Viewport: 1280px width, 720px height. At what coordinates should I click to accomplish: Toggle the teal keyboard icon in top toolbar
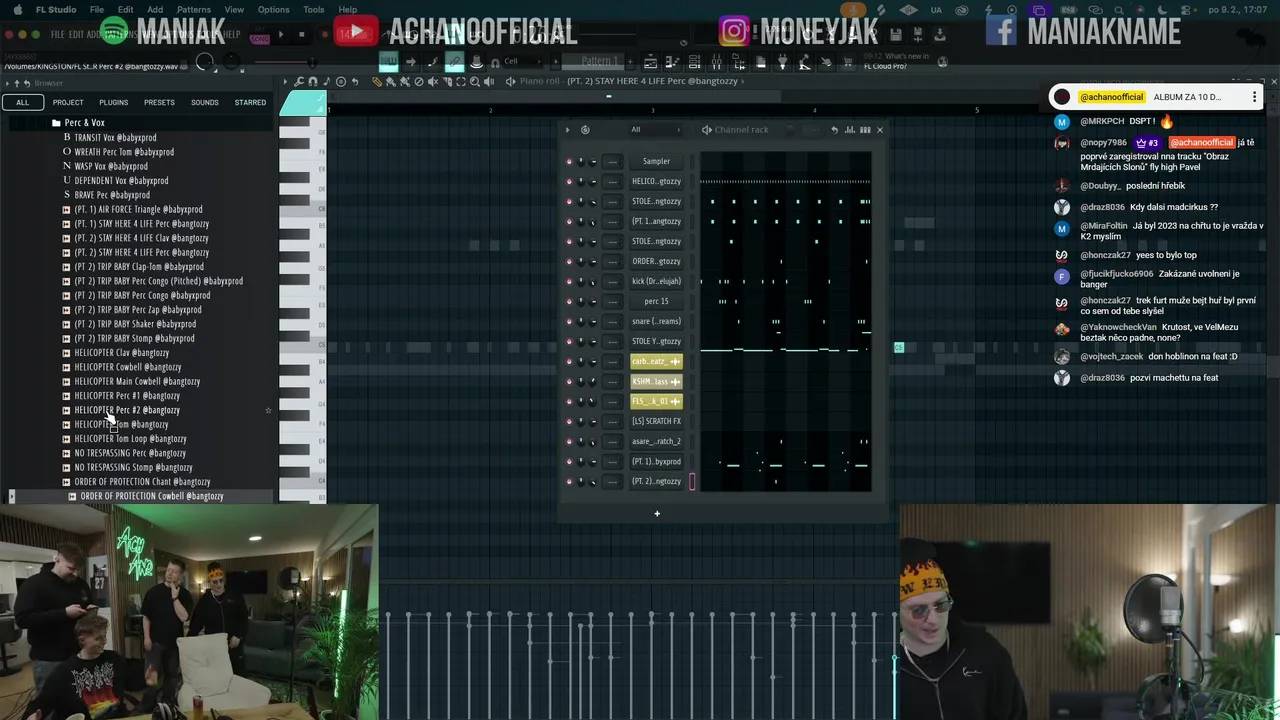point(388,61)
